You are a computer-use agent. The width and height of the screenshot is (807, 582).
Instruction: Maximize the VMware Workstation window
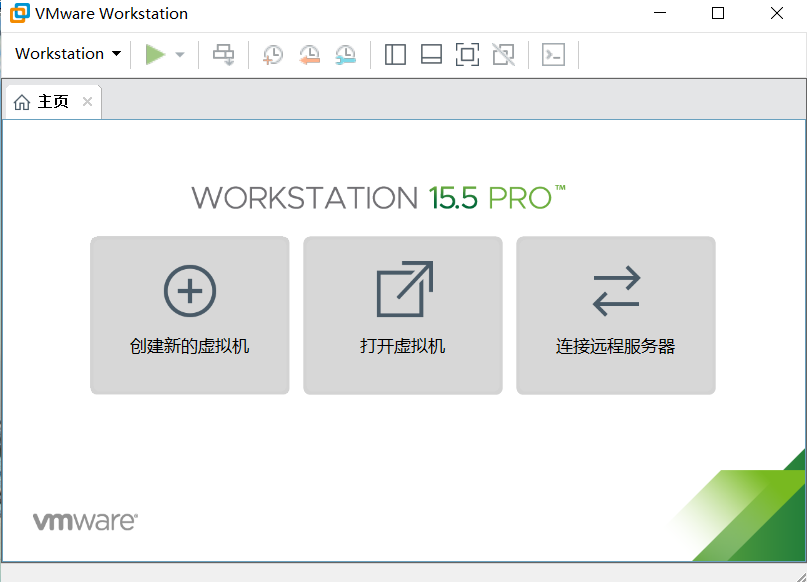click(718, 13)
